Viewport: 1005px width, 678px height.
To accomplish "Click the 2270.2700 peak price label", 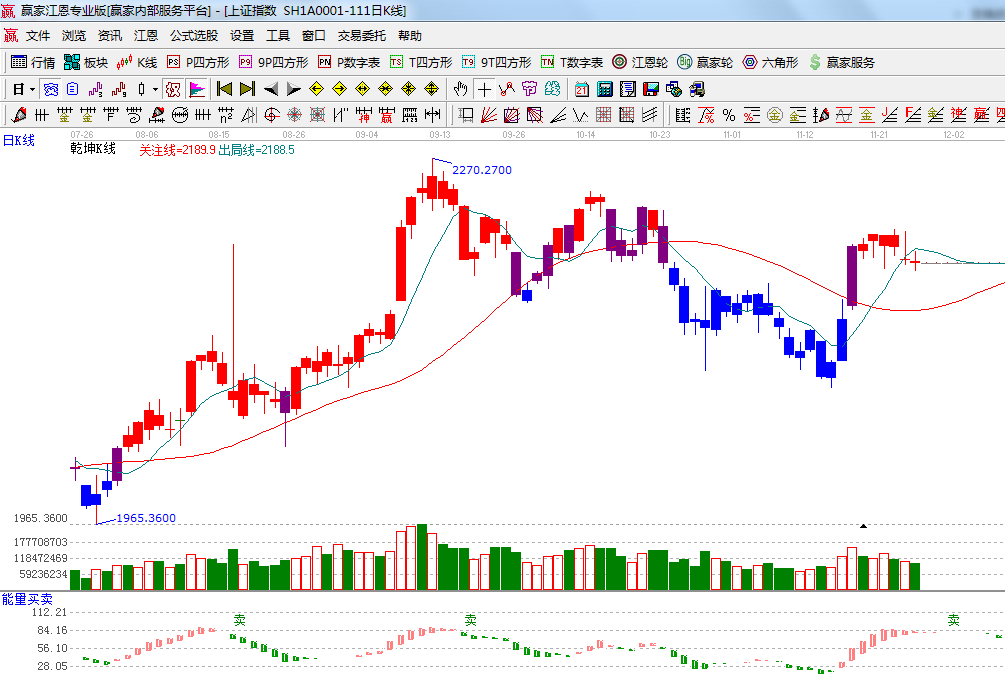I will click(481, 170).
